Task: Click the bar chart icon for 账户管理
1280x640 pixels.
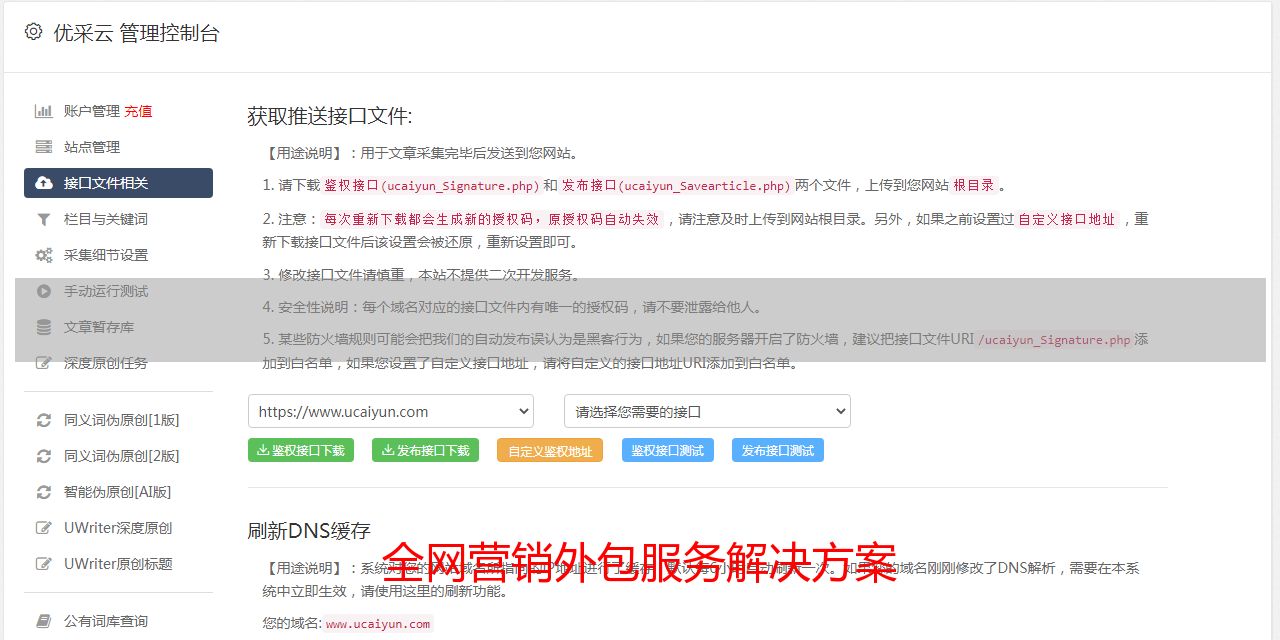Action: [x=44, y=111]
